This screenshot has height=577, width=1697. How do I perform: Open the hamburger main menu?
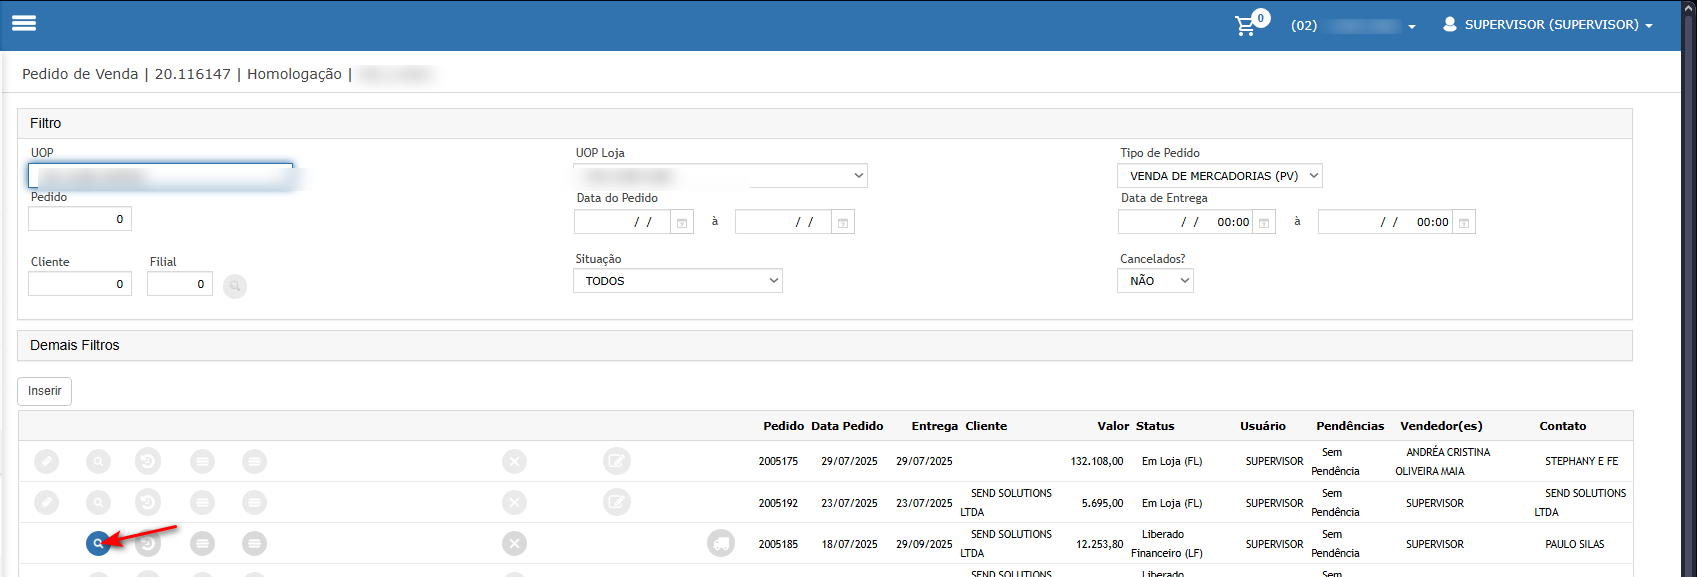(x=24, y=23)
